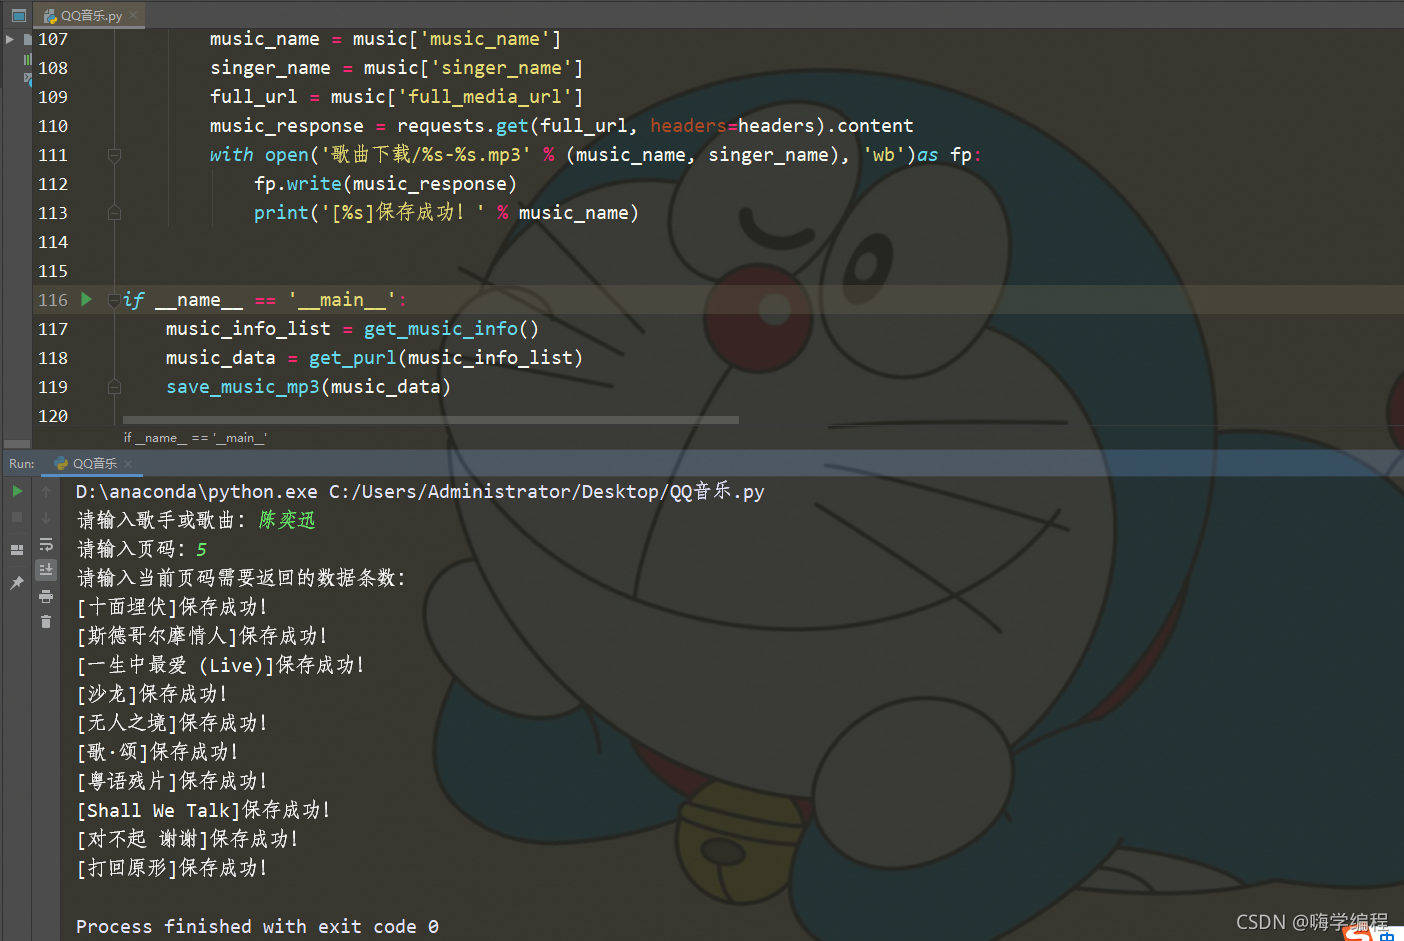Click the console line [一生中最爱 (Live)]保存成功!
Image resolution: width=1404 pixels, height=941 pixels.
click(221, 665)
